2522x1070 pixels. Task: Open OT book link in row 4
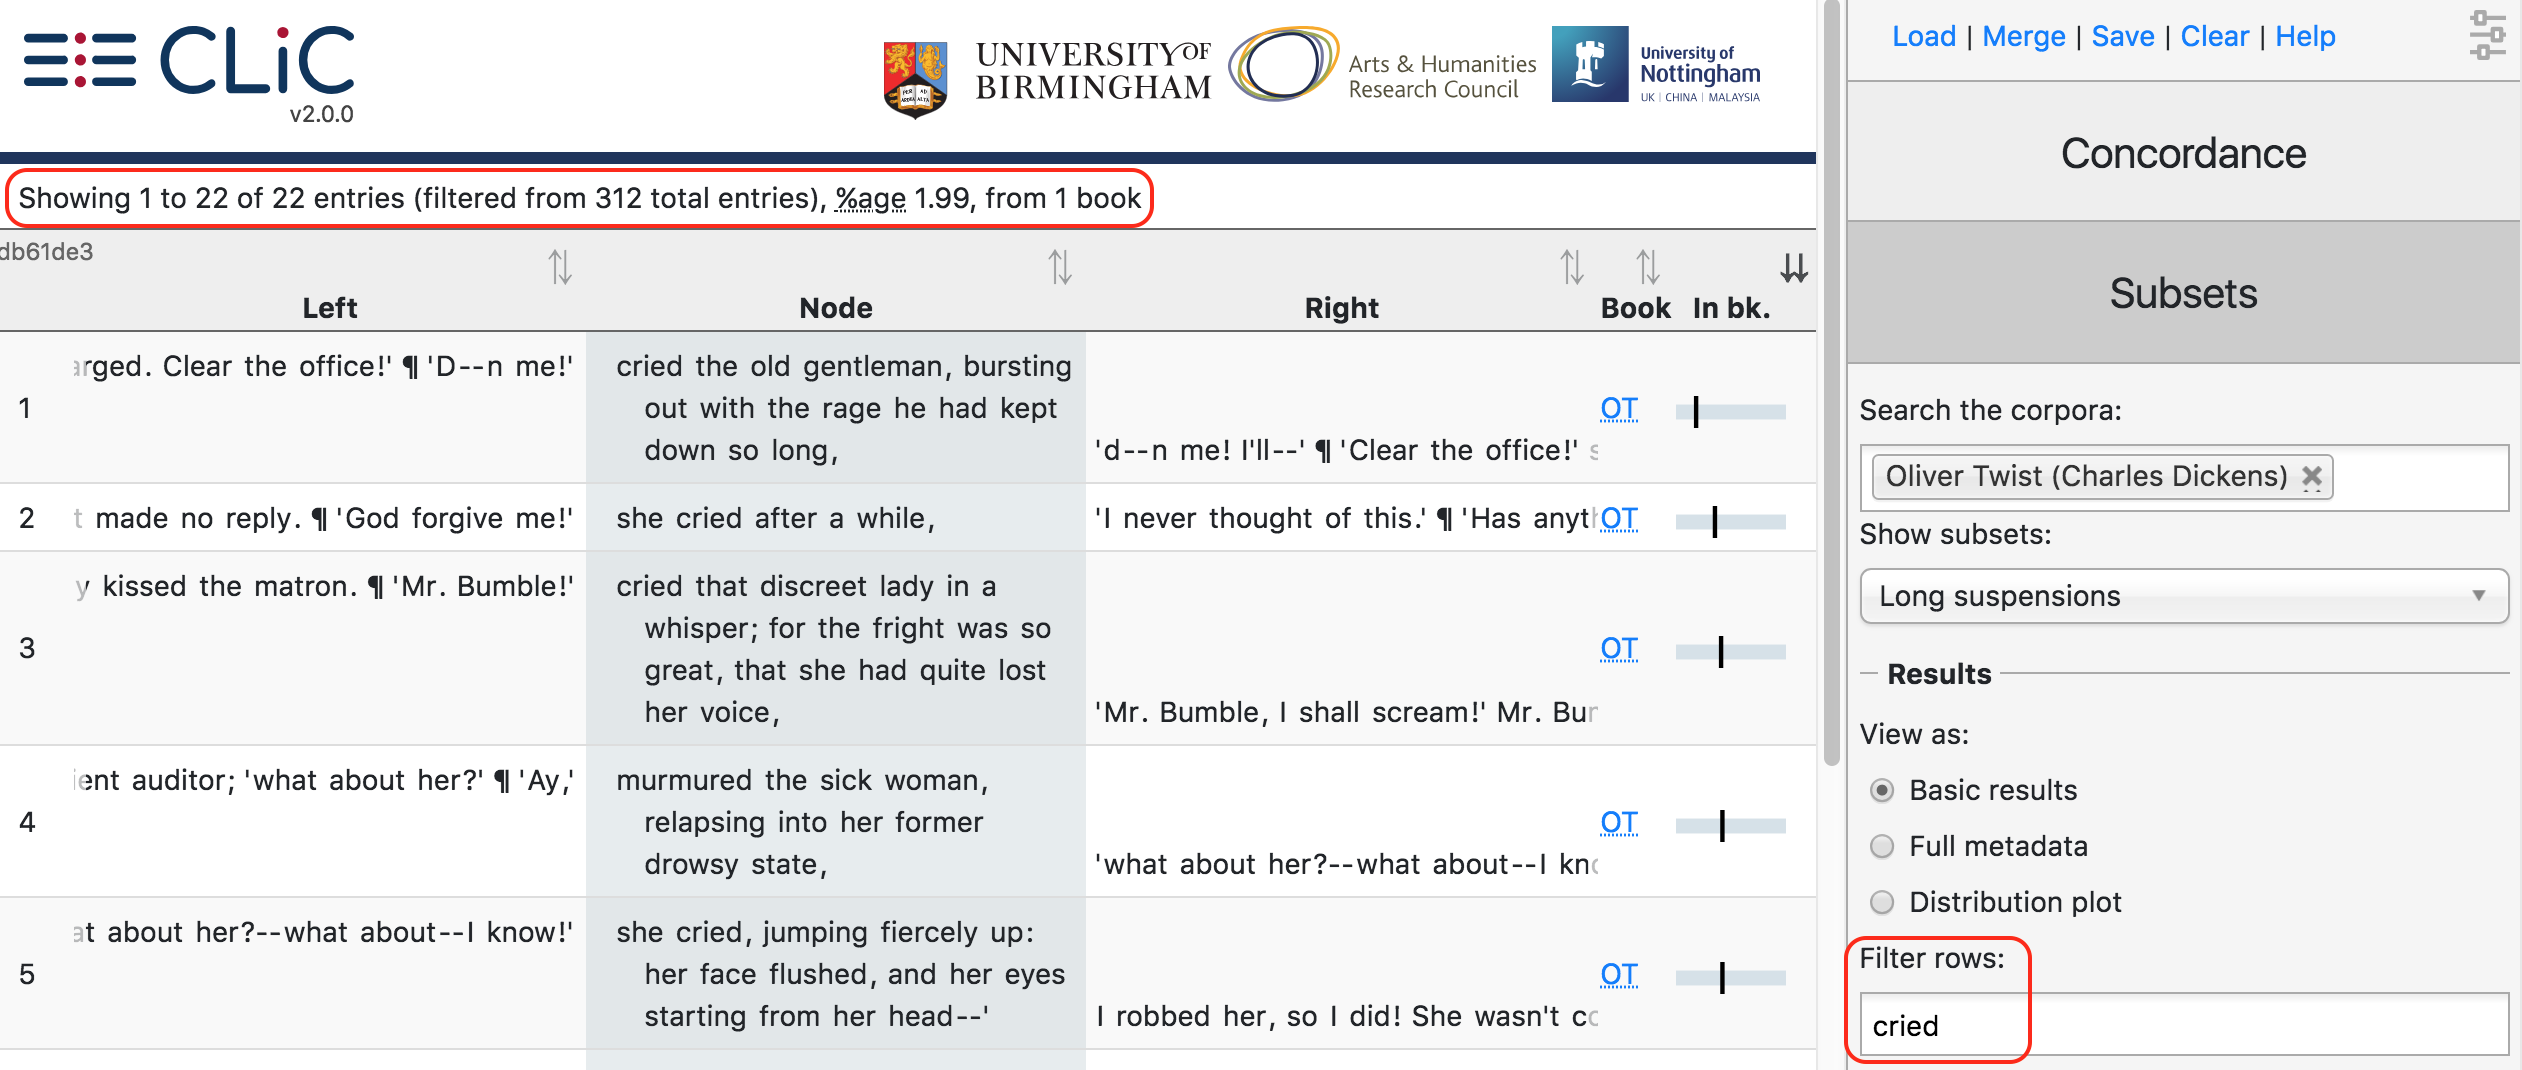[1619, 822]
